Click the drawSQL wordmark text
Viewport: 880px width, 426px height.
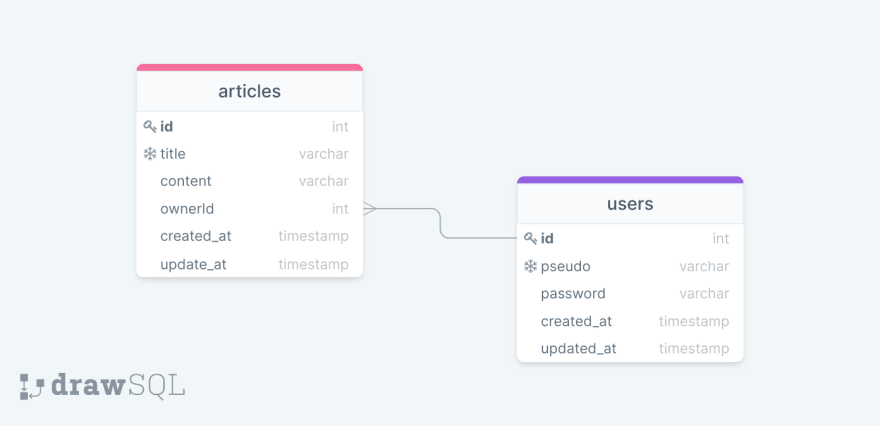tap(118, 386)
